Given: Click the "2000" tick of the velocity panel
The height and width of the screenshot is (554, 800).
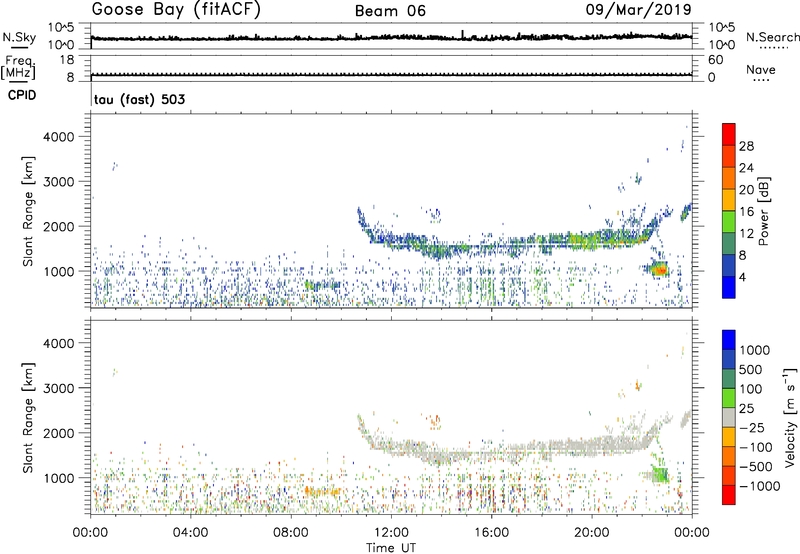Looking at the screenshot, I should coord(59,433).
